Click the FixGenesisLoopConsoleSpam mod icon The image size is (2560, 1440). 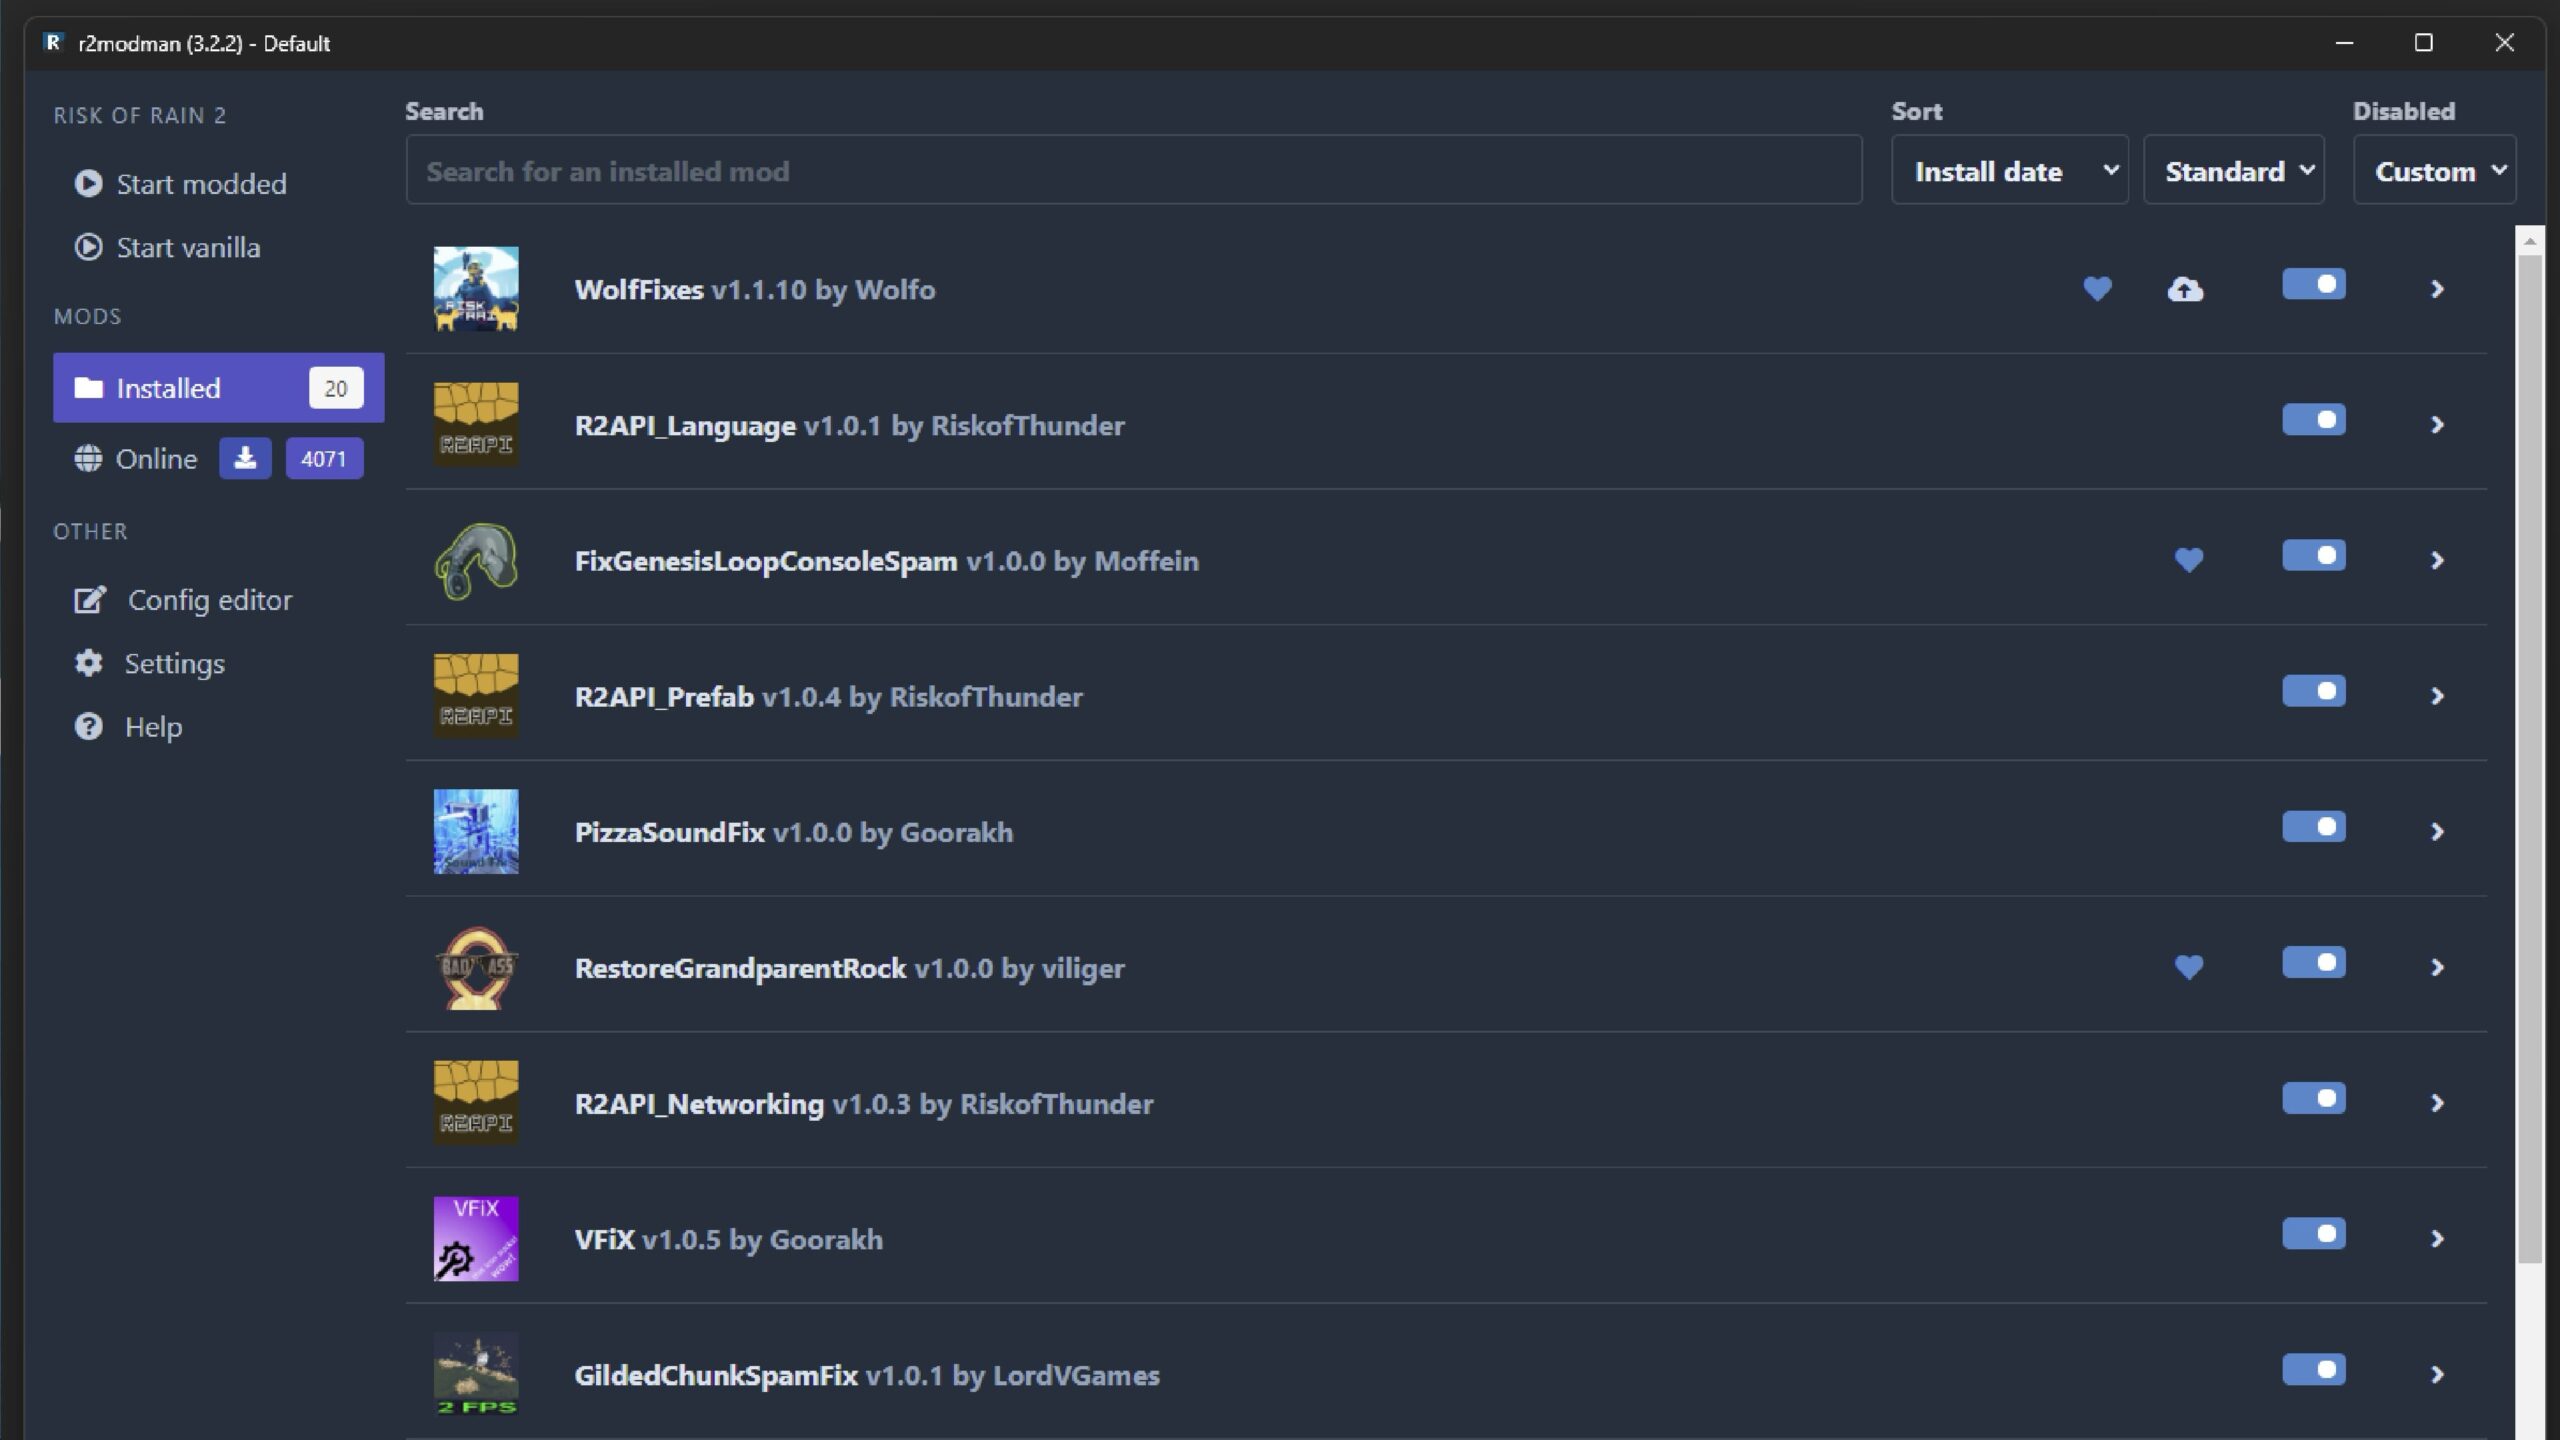coord(476,560)
